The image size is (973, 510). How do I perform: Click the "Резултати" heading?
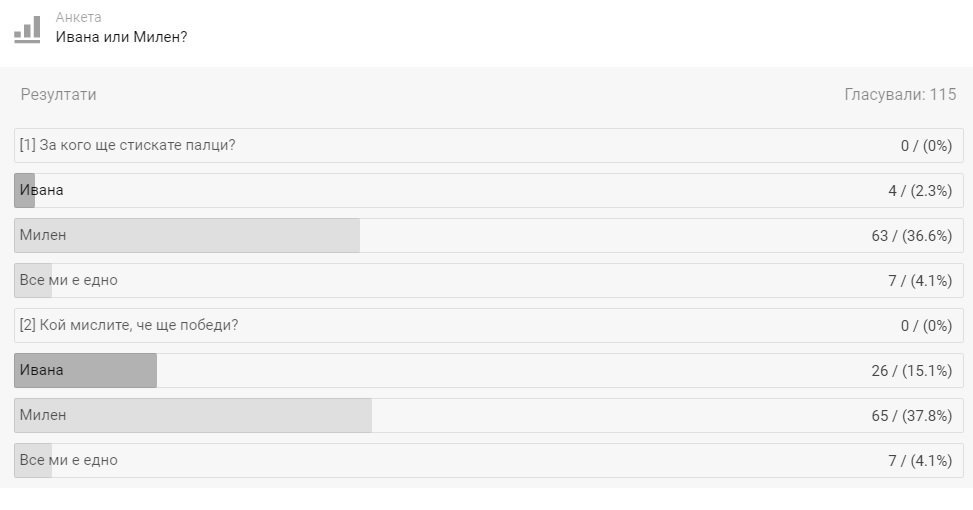point(58,95)
